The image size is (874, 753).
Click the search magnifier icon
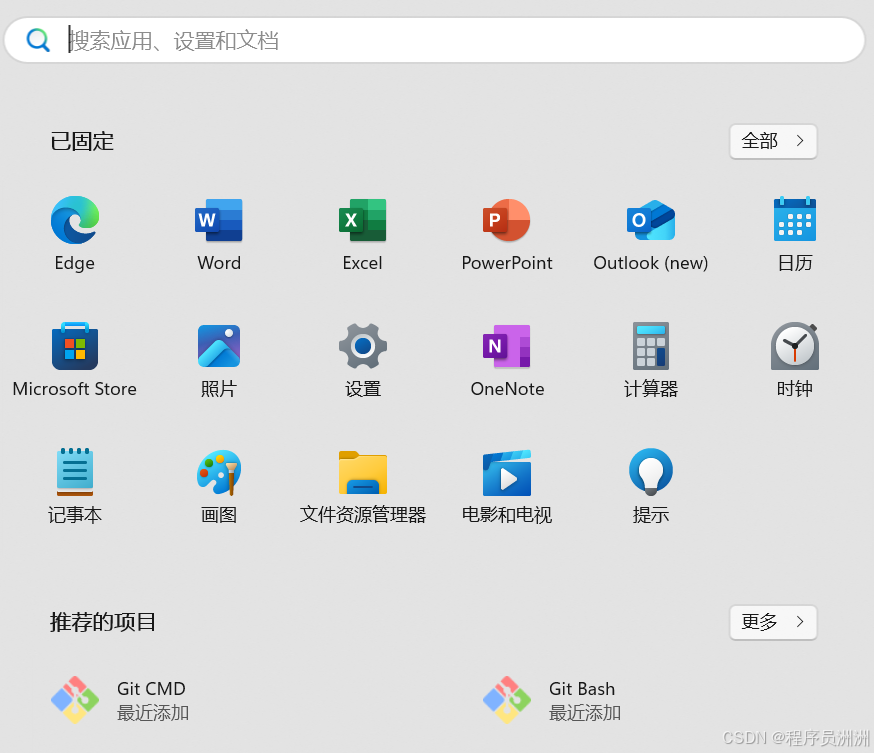[x=38, y=40]
